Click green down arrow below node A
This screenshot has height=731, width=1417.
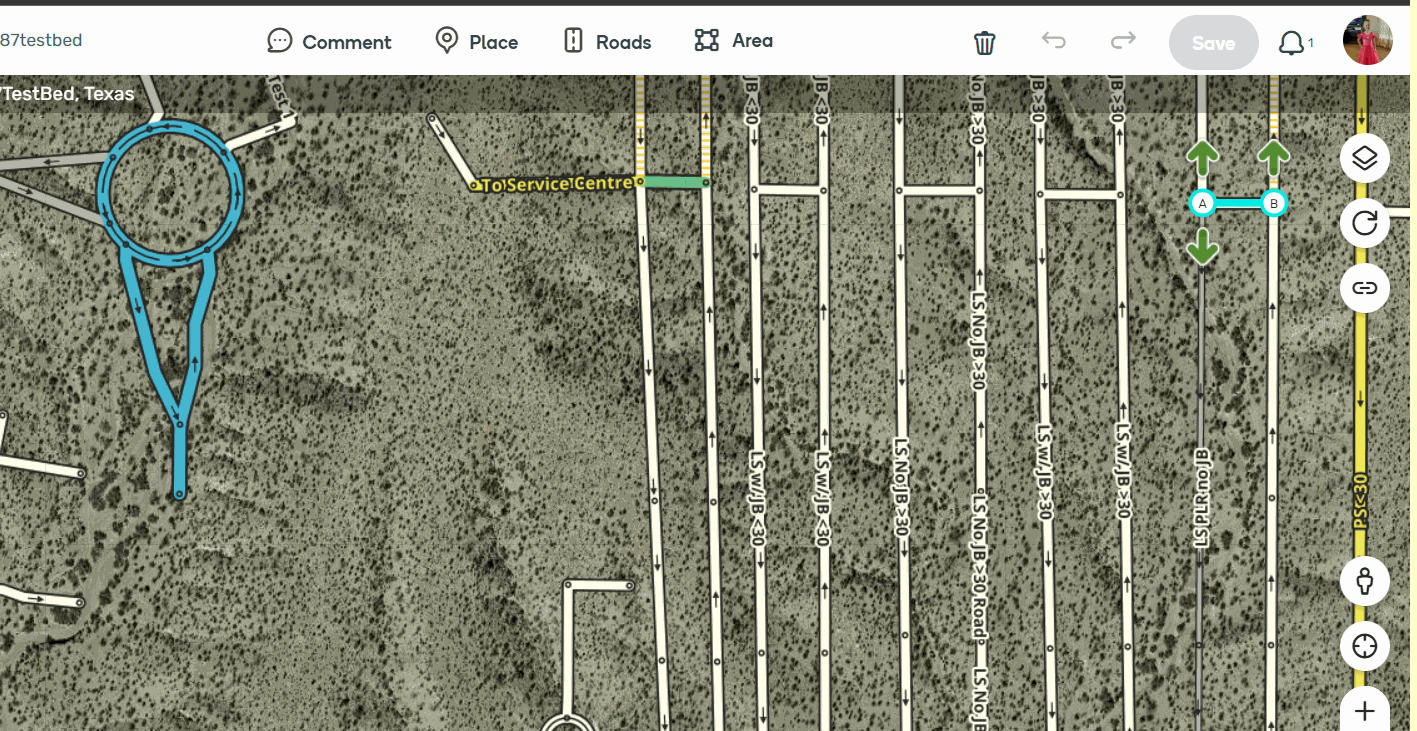[1202, 246]
